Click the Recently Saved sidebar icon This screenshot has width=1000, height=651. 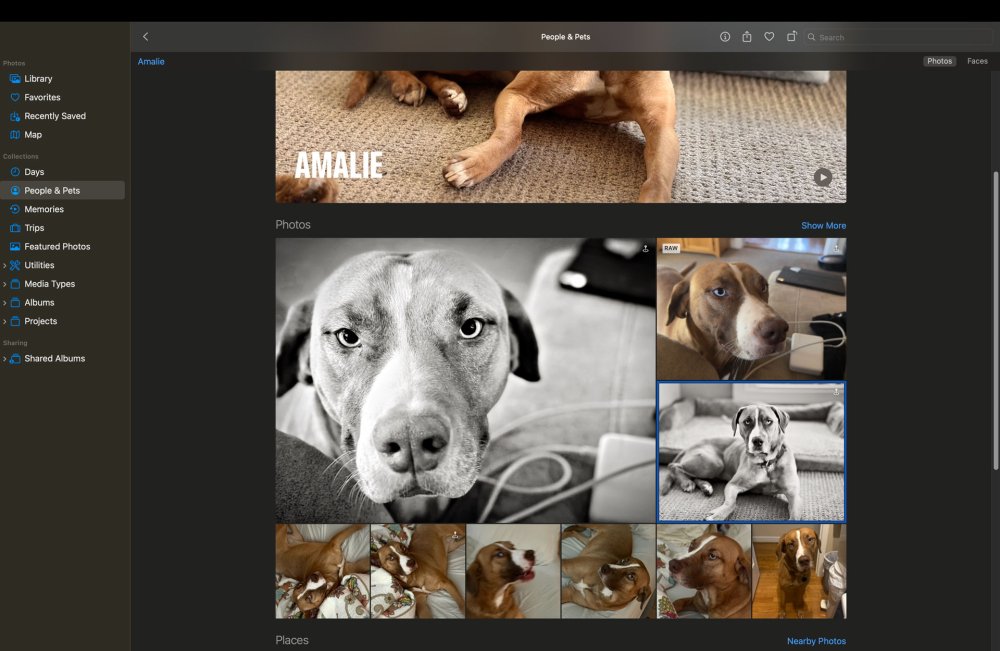point(15,116)
